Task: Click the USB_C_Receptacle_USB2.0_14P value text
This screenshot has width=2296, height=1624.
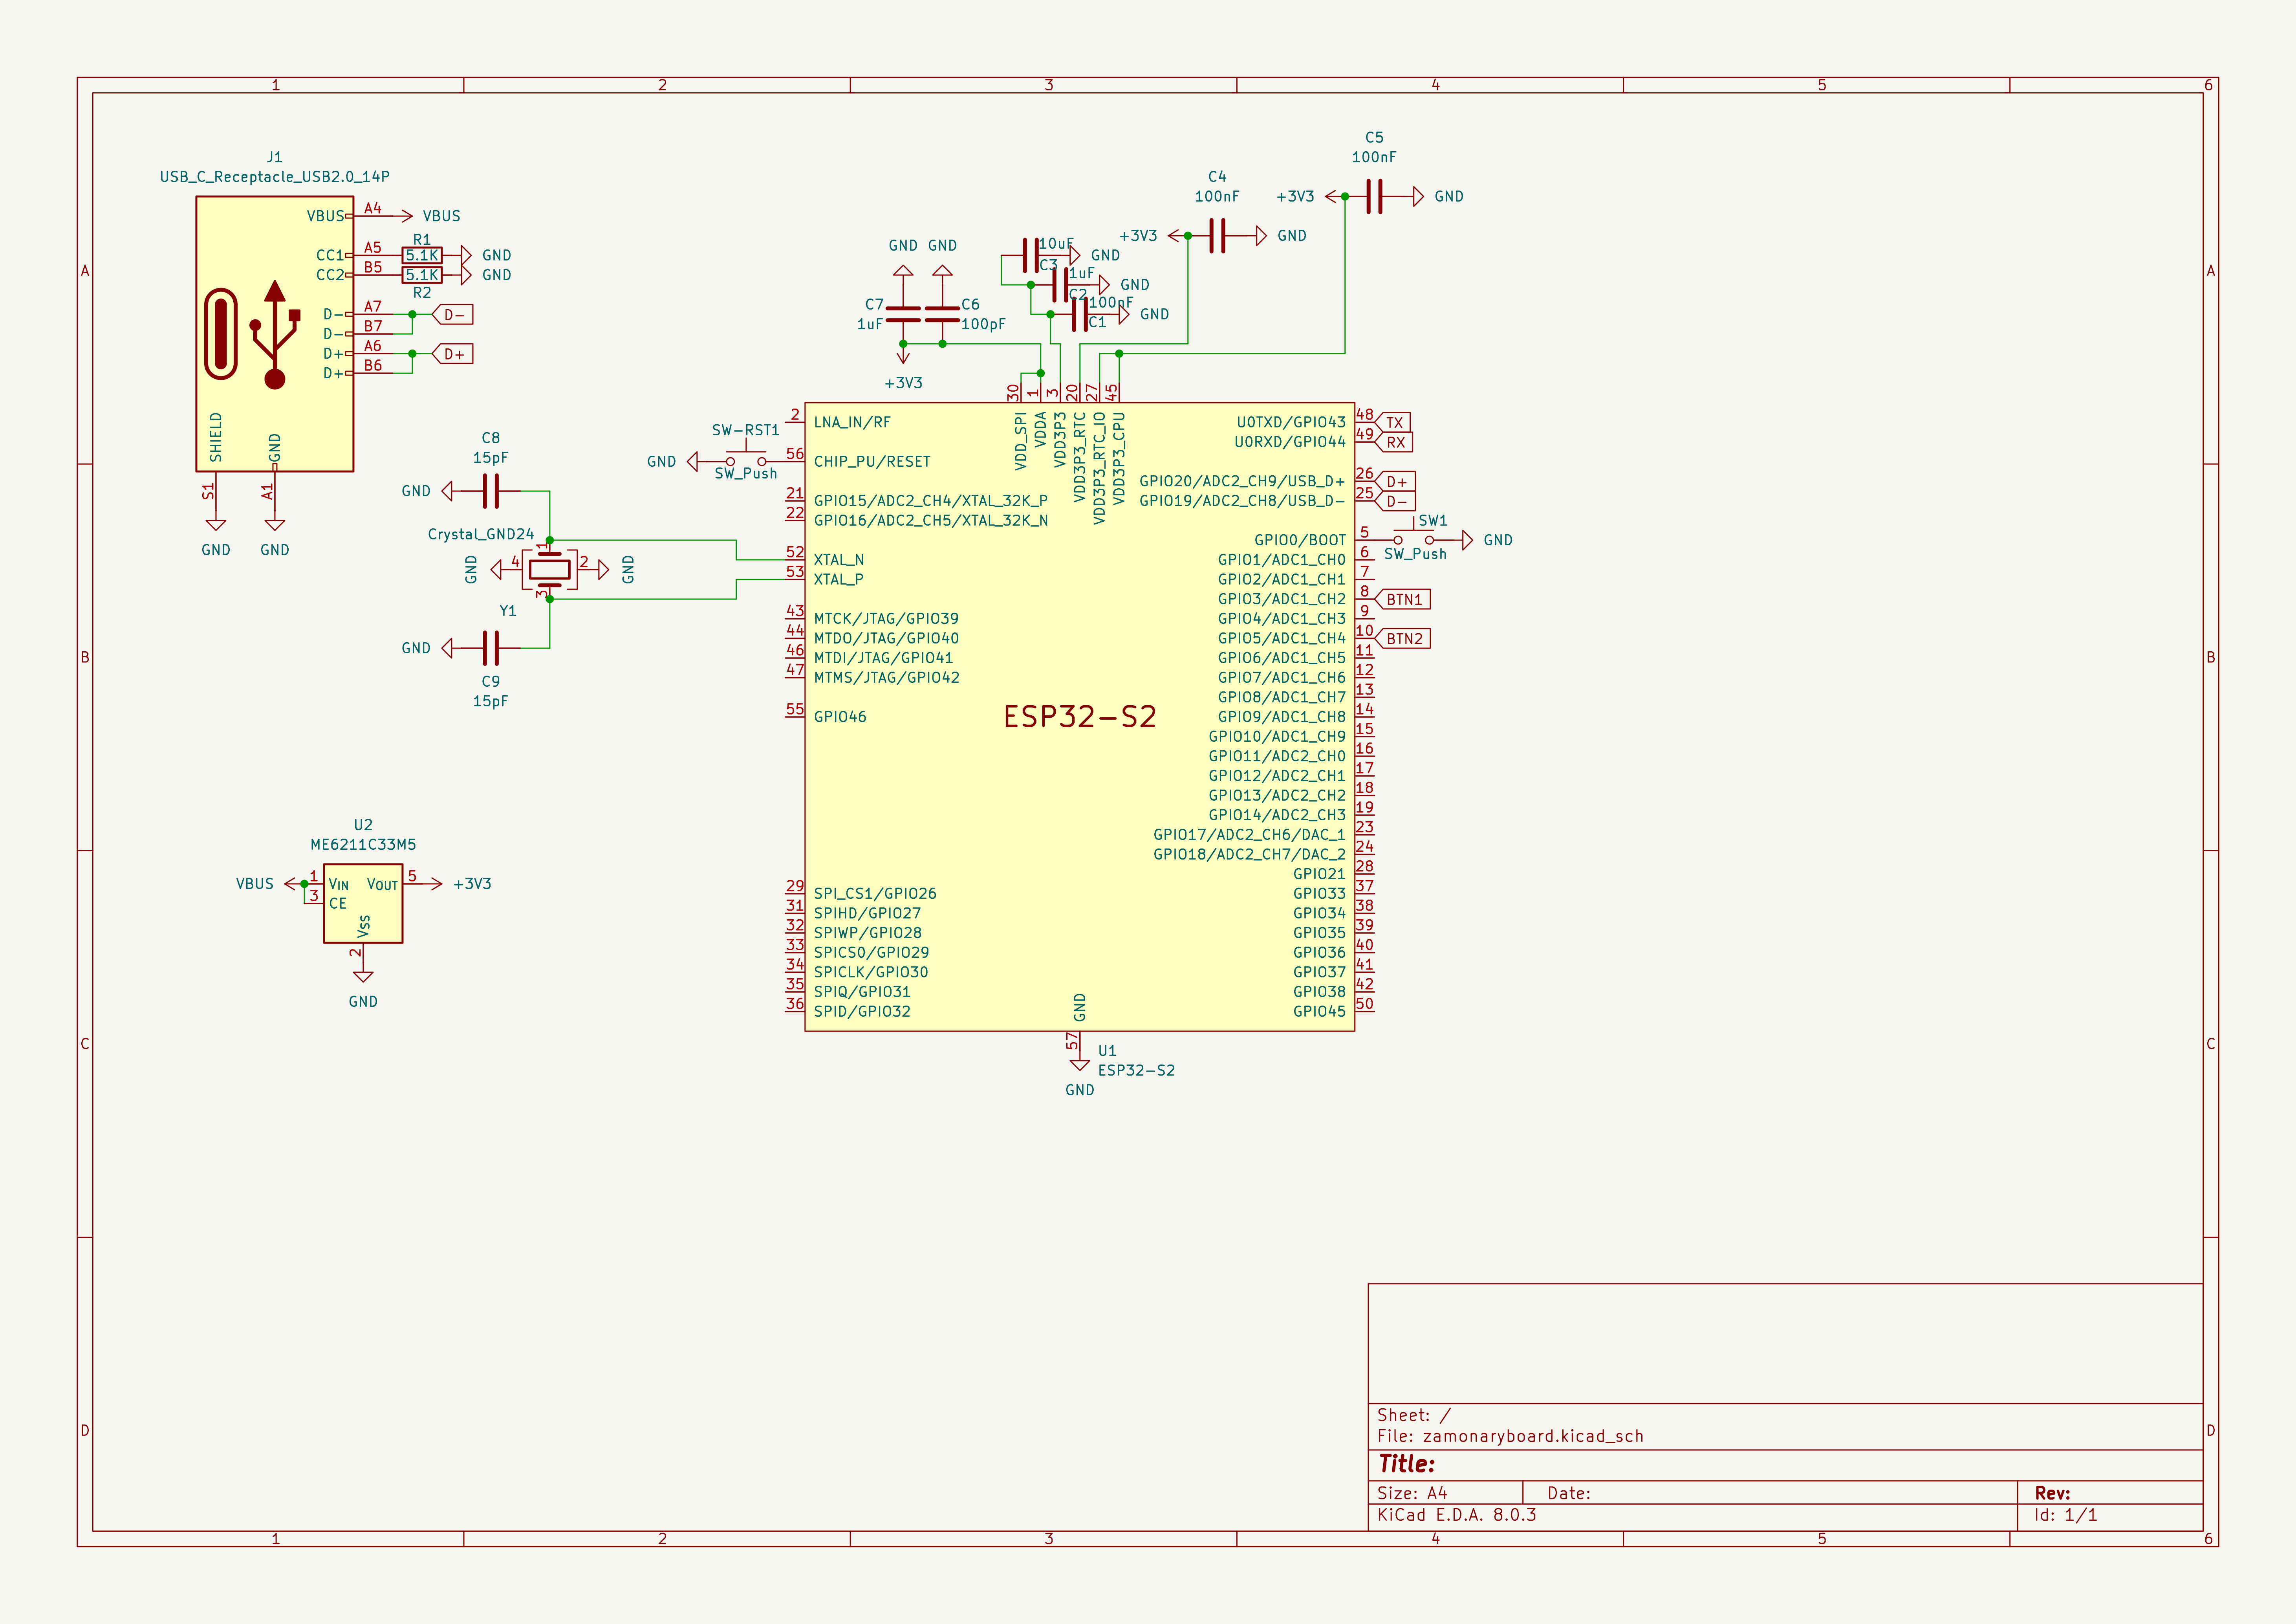Action: pos(275,177)
